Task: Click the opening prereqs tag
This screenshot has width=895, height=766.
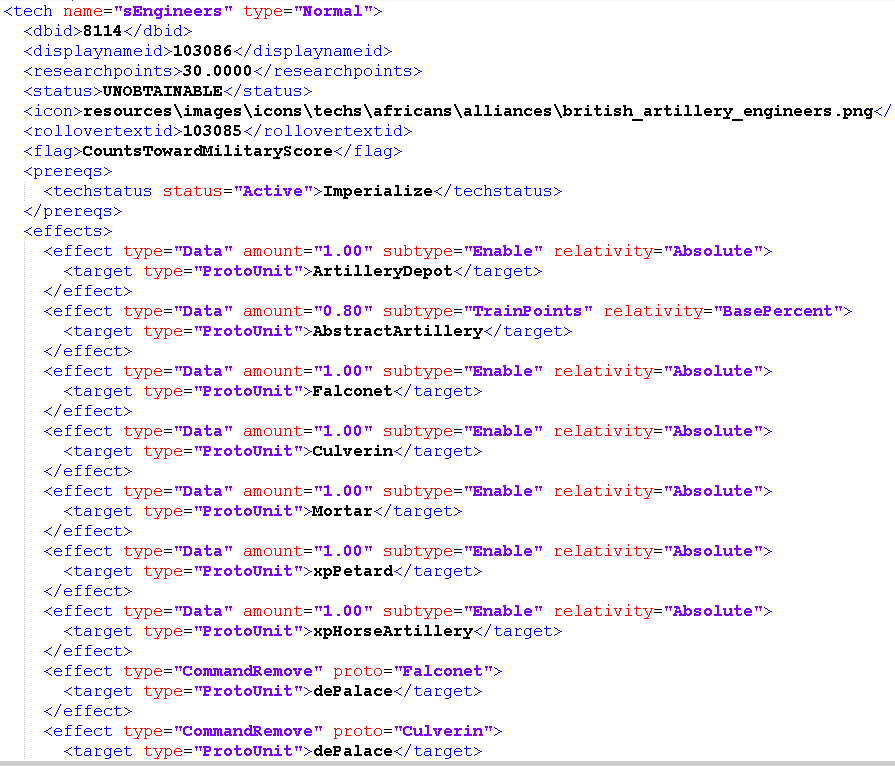Action: (68, 171)
